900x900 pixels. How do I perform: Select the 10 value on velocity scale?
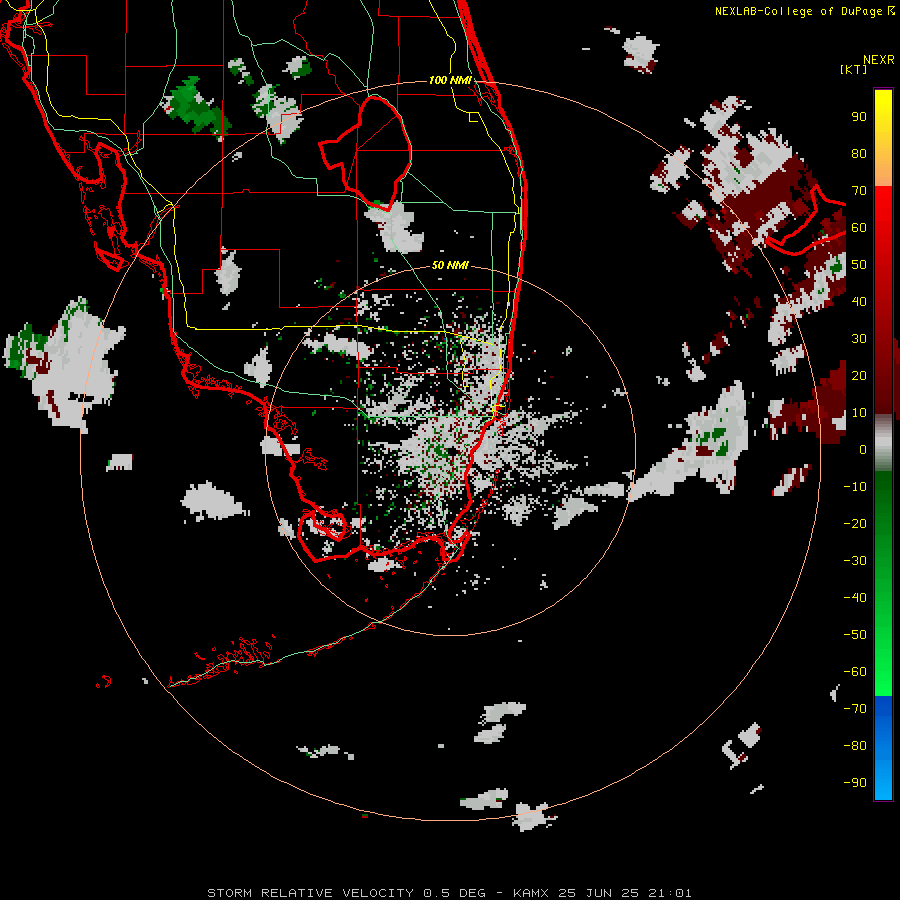(x=859, y=413)
